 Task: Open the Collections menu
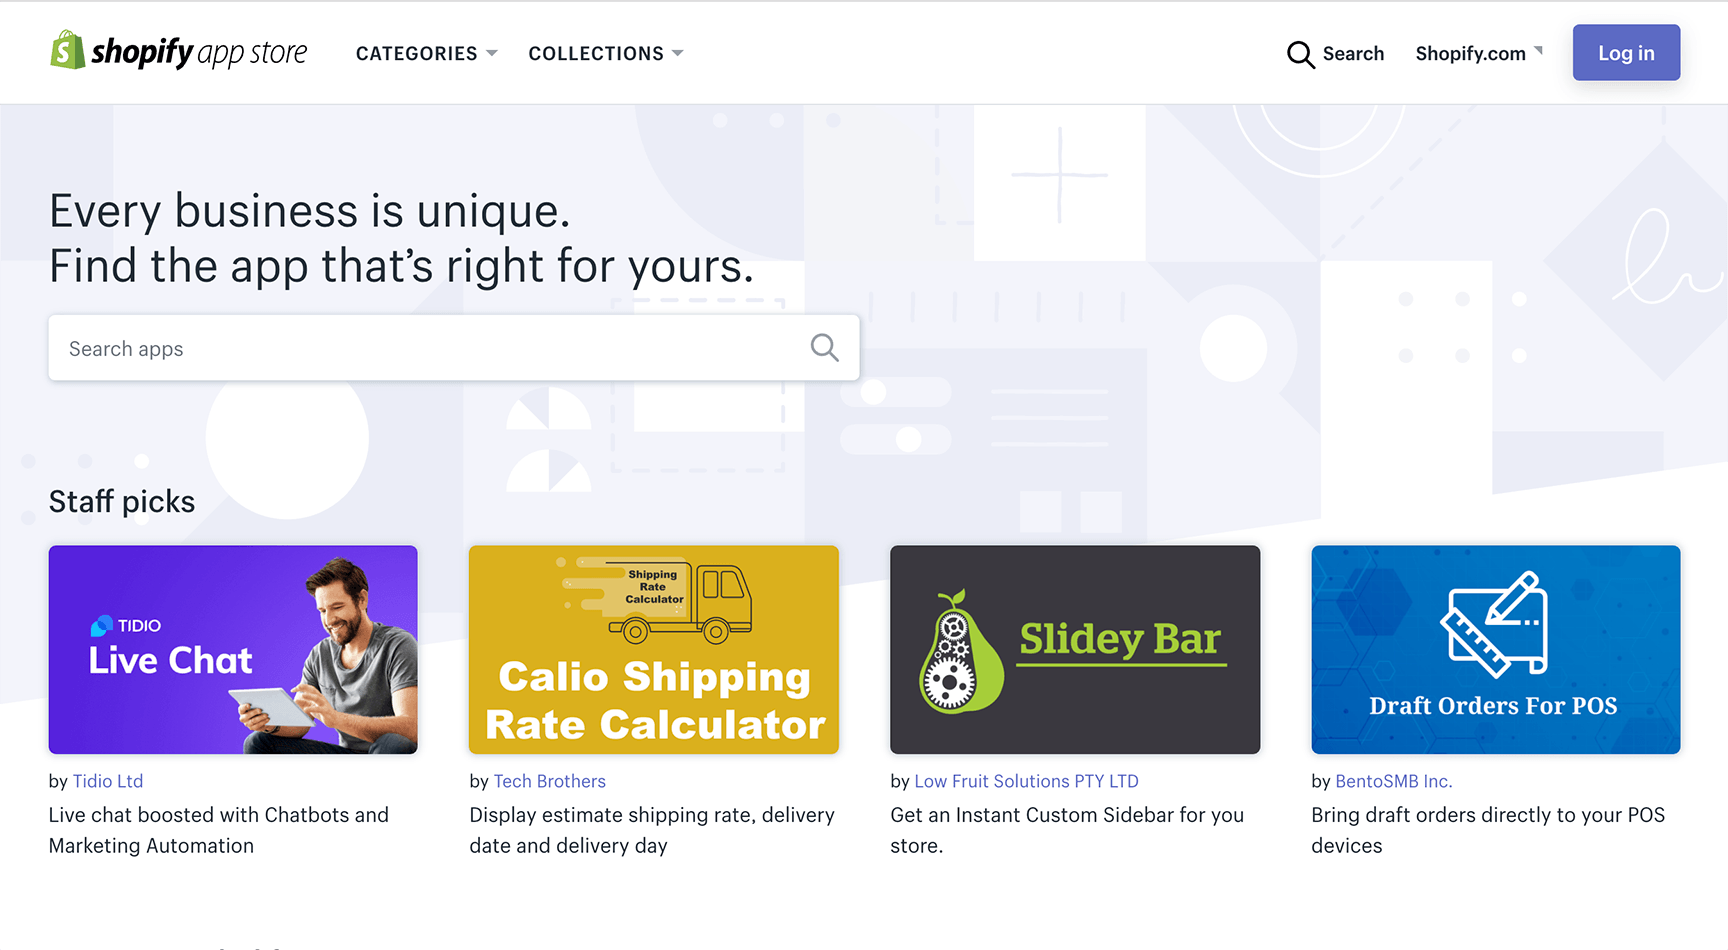coord(596,54)
